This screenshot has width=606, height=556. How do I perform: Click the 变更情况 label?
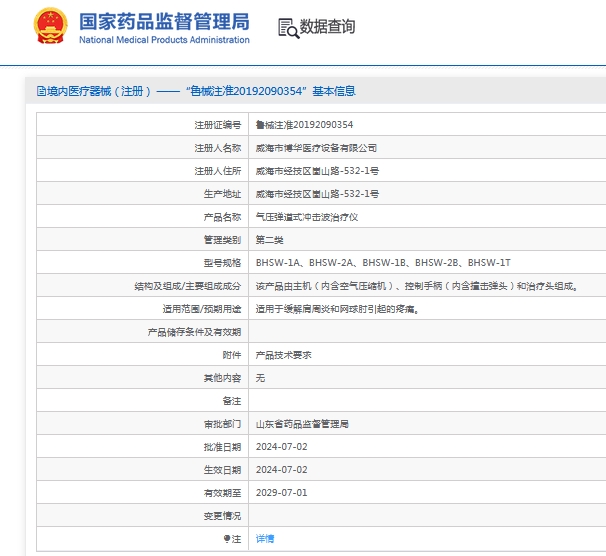pos(222,516)
